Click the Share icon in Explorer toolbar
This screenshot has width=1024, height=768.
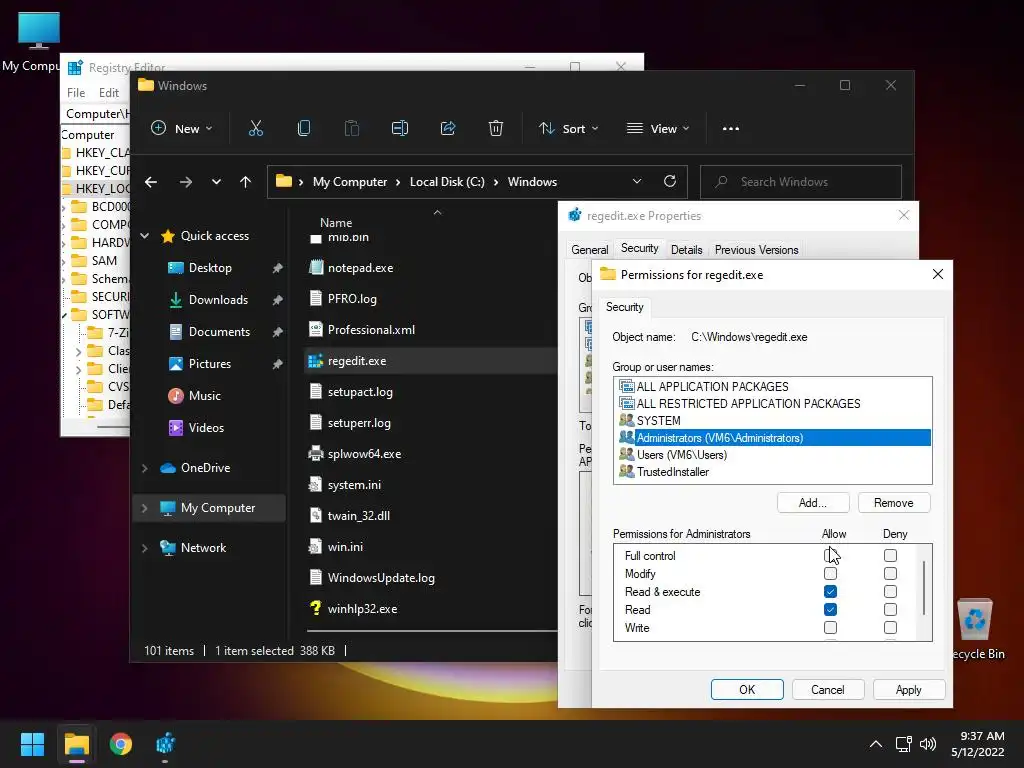coord(448,128)
